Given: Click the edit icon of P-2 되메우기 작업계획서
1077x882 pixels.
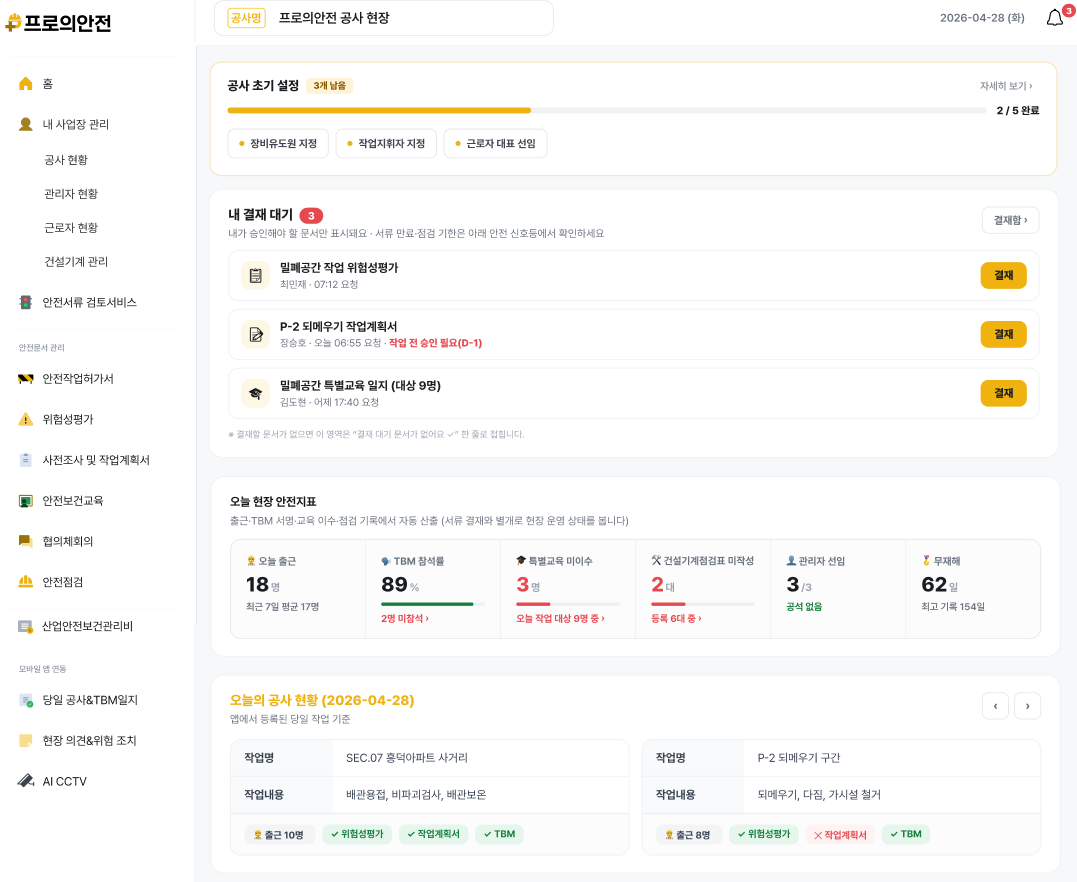Looking at the screenshot, I should coord(256,335).
